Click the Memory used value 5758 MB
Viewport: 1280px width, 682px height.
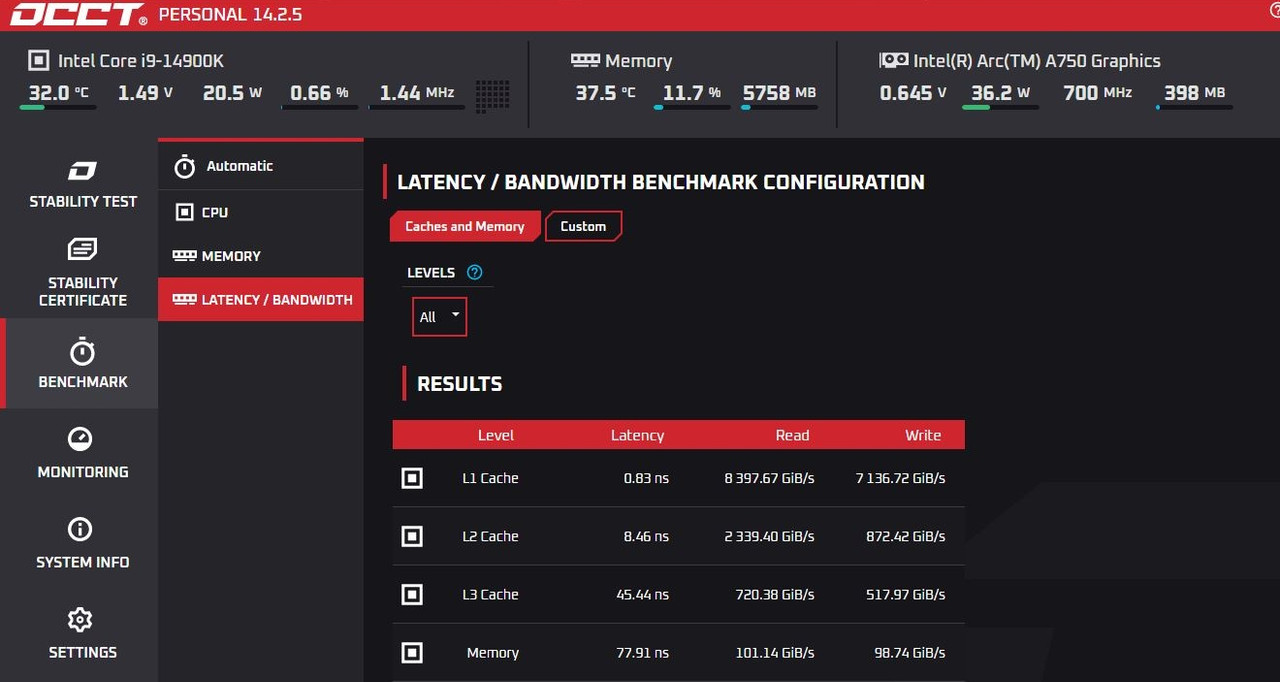pos(779,92)
